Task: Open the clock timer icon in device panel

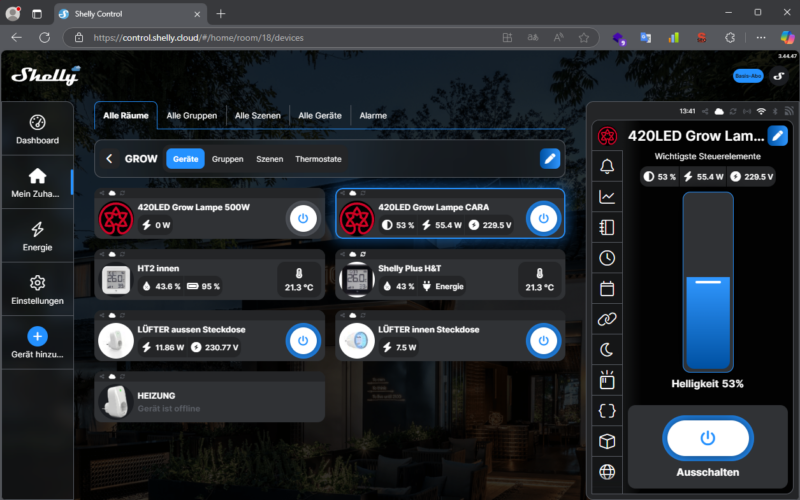Action: click(606, 258)
